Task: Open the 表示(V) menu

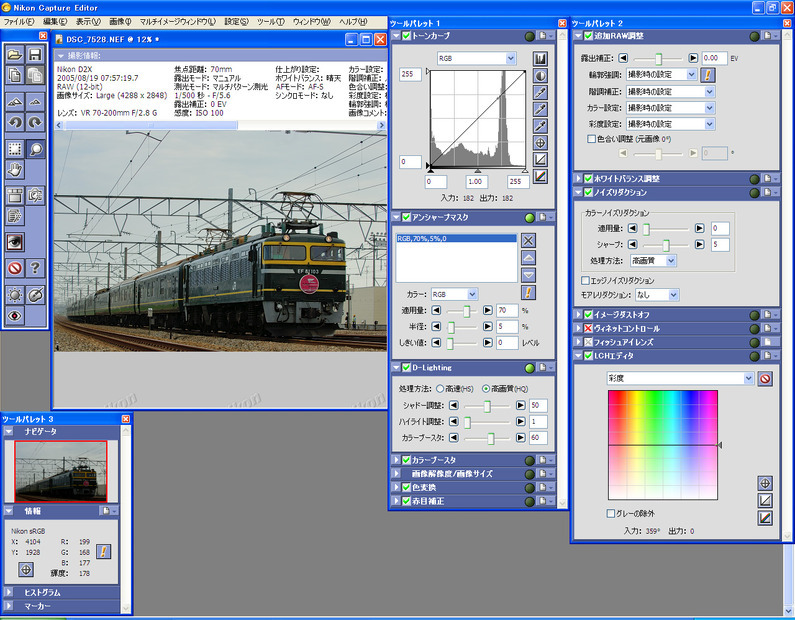Action: tap(88, 22)
